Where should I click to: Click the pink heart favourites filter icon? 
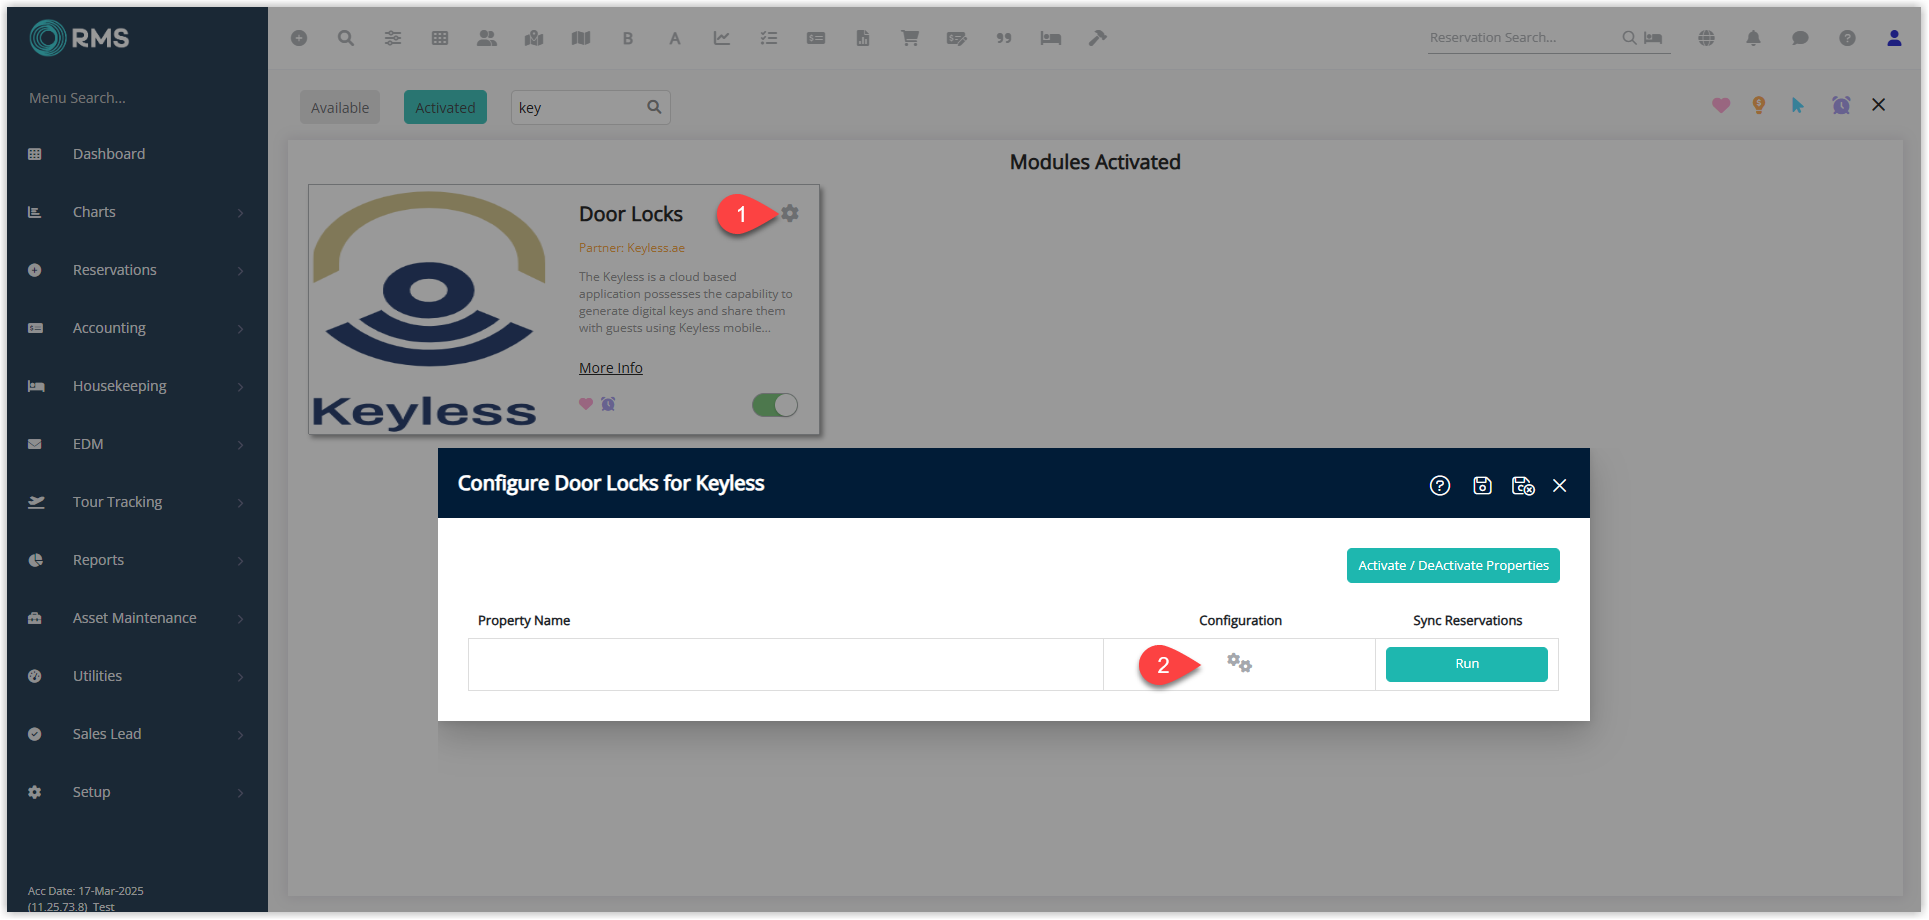tap(1721, 105)
